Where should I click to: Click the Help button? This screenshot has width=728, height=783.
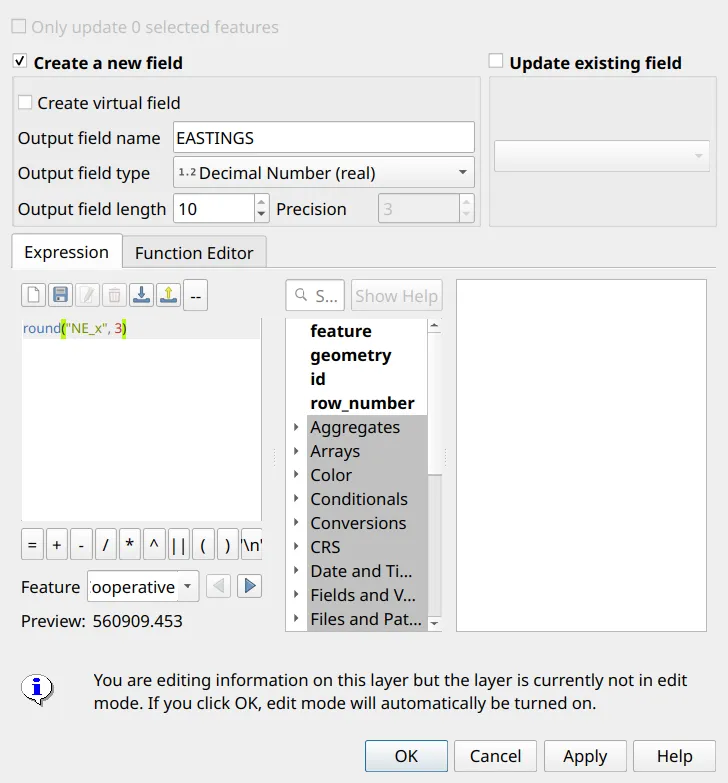tap(675, 756)
